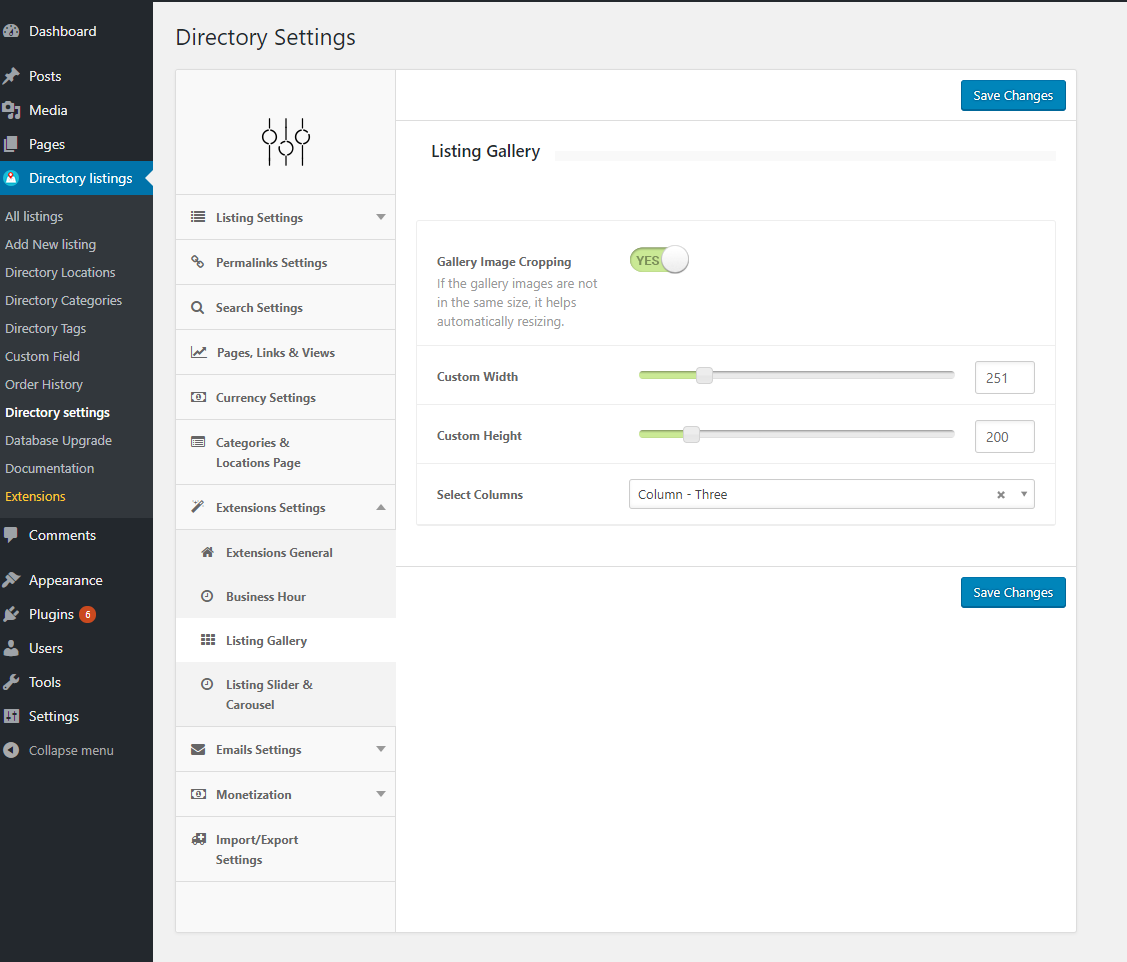Click the Business Hour clock icon
This screenshot has width=1127, height=962.
(207, 597)
